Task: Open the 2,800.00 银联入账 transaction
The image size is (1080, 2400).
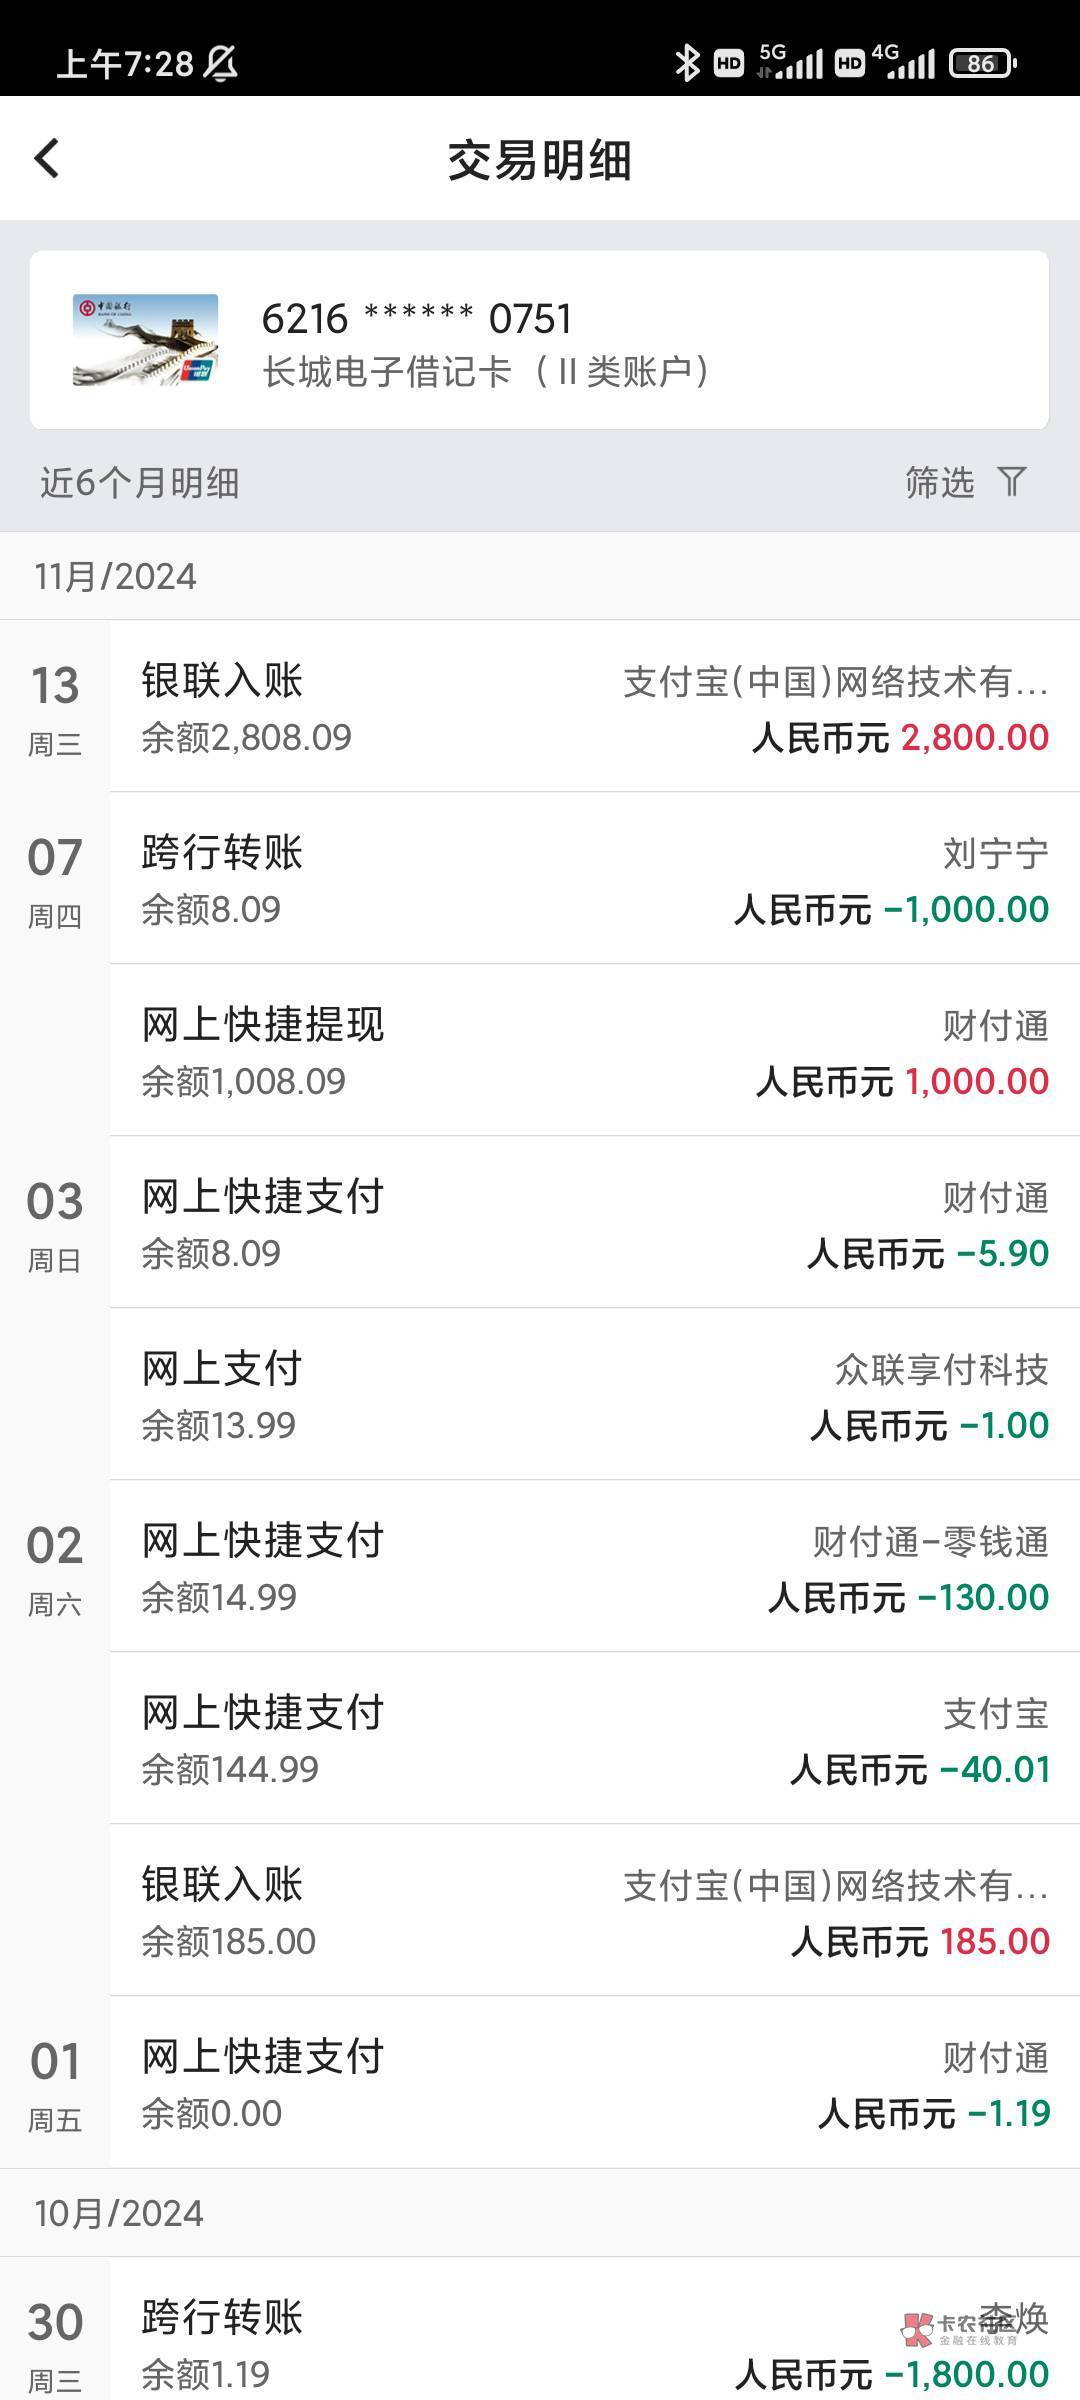Action: pos(594,707)
